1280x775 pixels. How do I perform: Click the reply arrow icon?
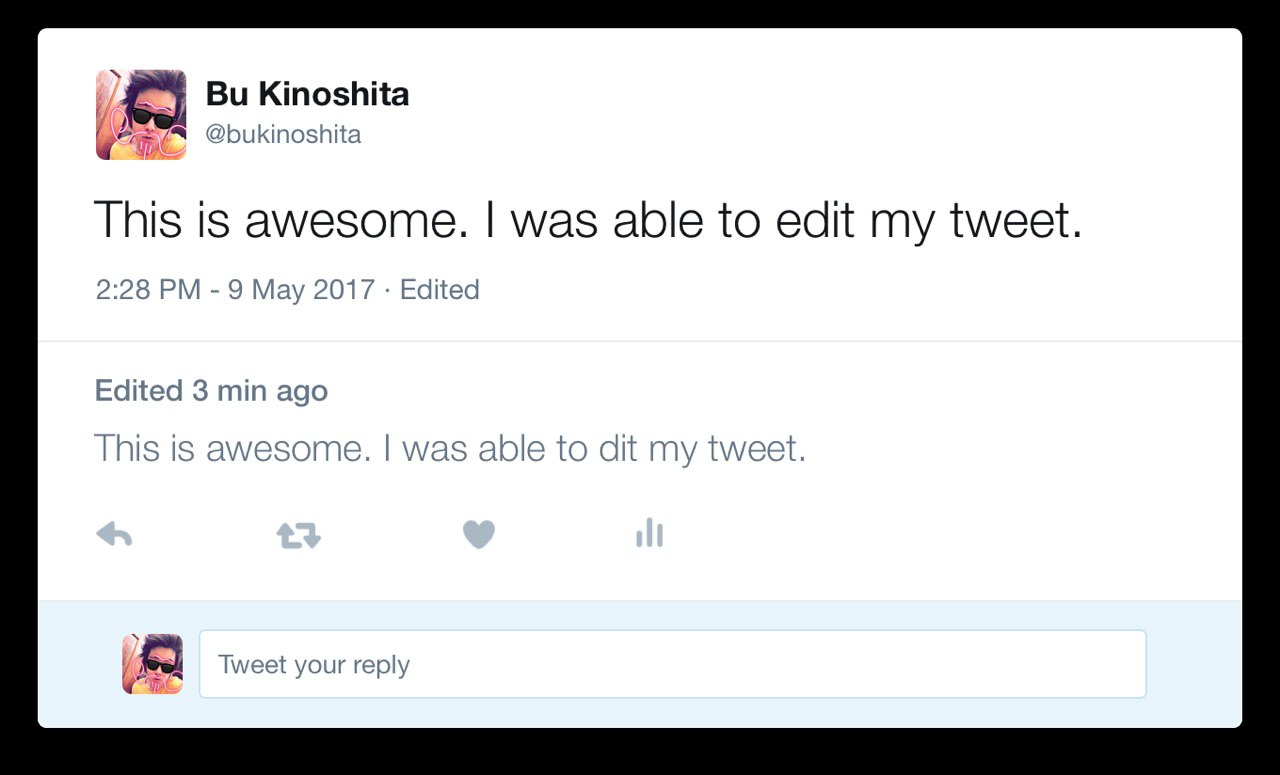point(114,535)
